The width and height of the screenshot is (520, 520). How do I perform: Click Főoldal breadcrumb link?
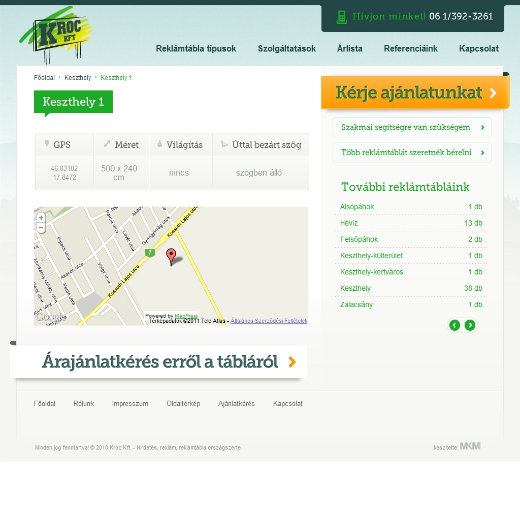[44, 78]
